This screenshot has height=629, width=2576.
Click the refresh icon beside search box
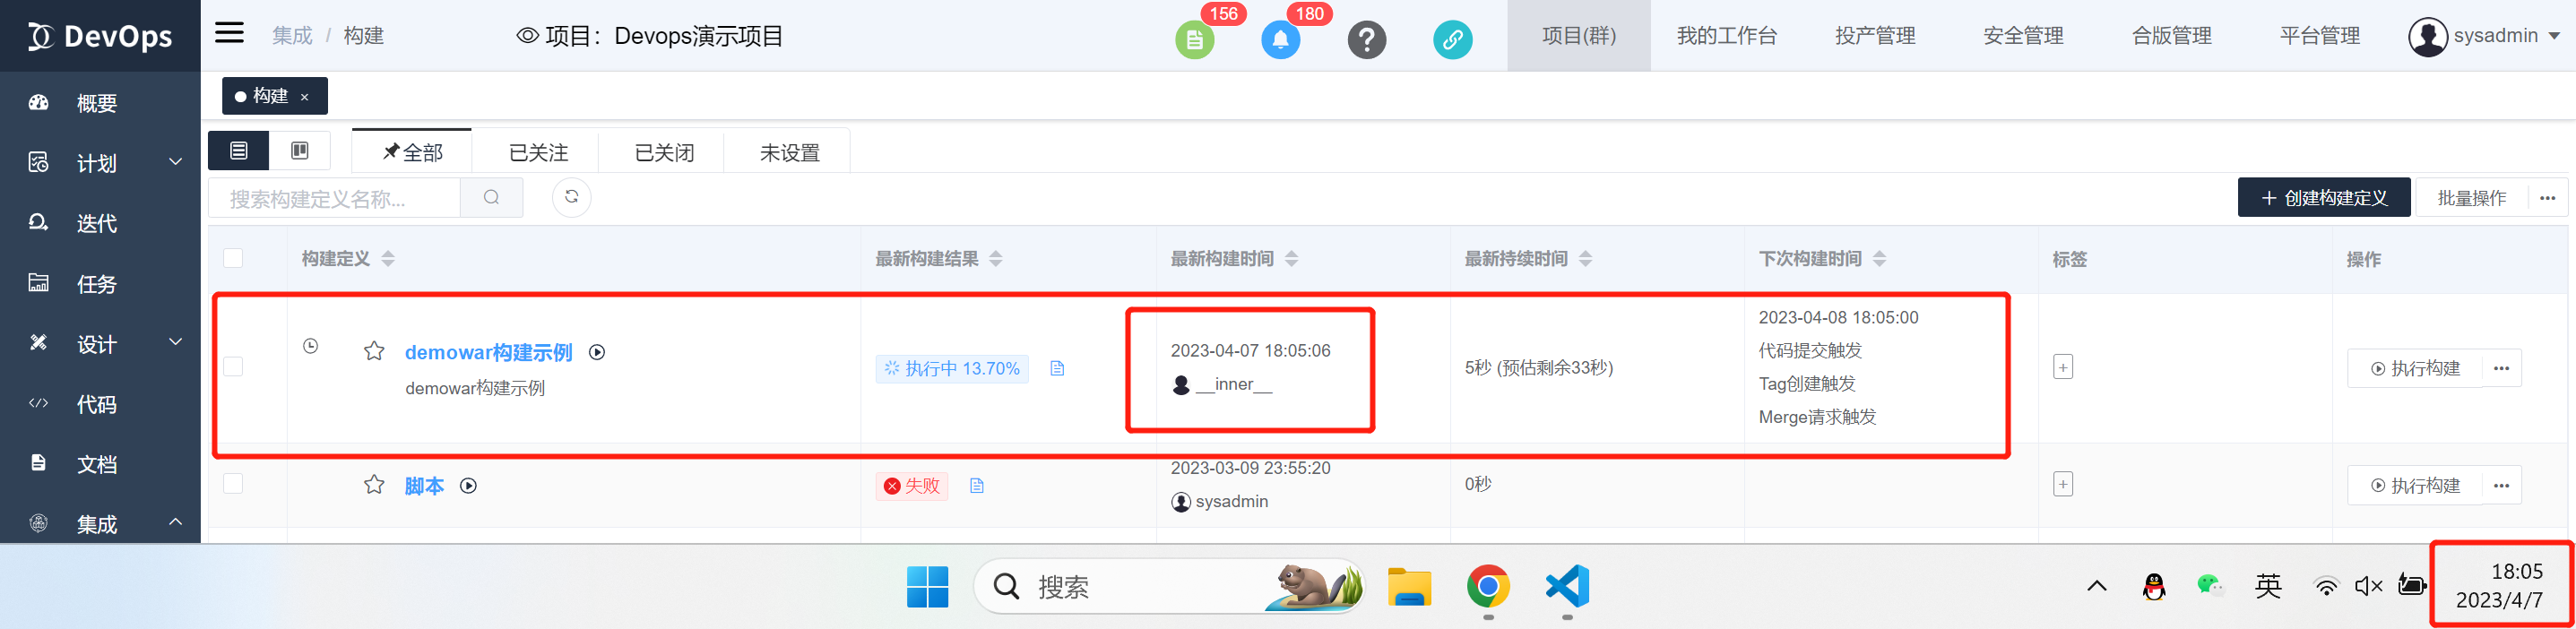tap(571, 197)
